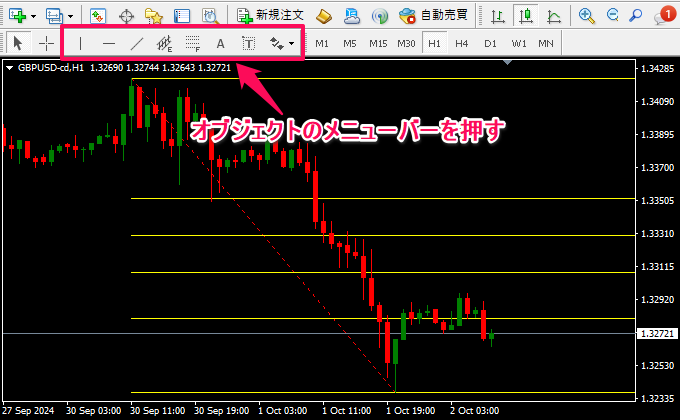Click the 新規注文 new order button
The width and height of the screenshot is (680, 420).
(x=270, y=16)
